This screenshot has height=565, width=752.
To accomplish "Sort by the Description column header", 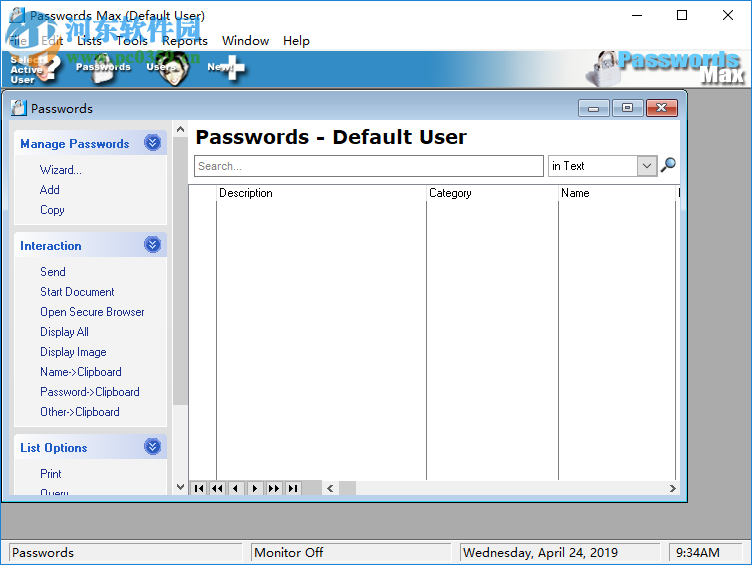I will 321,193.
